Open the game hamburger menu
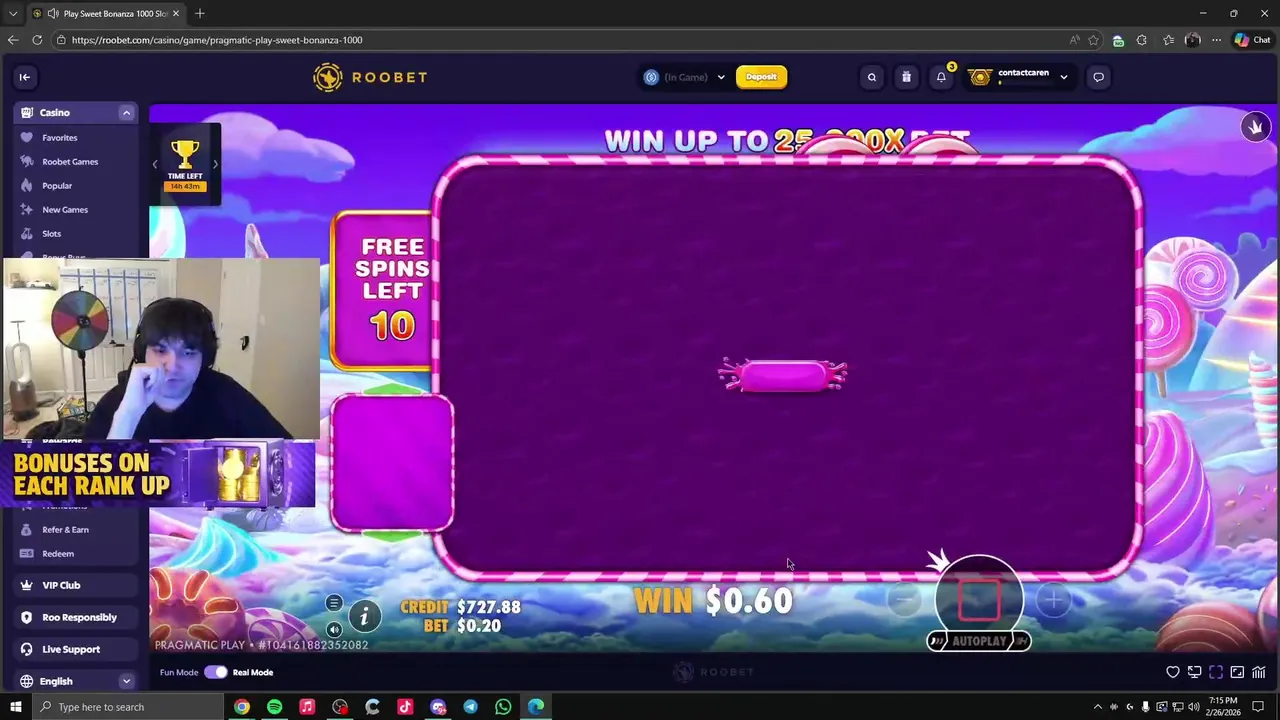 point(334,603)
